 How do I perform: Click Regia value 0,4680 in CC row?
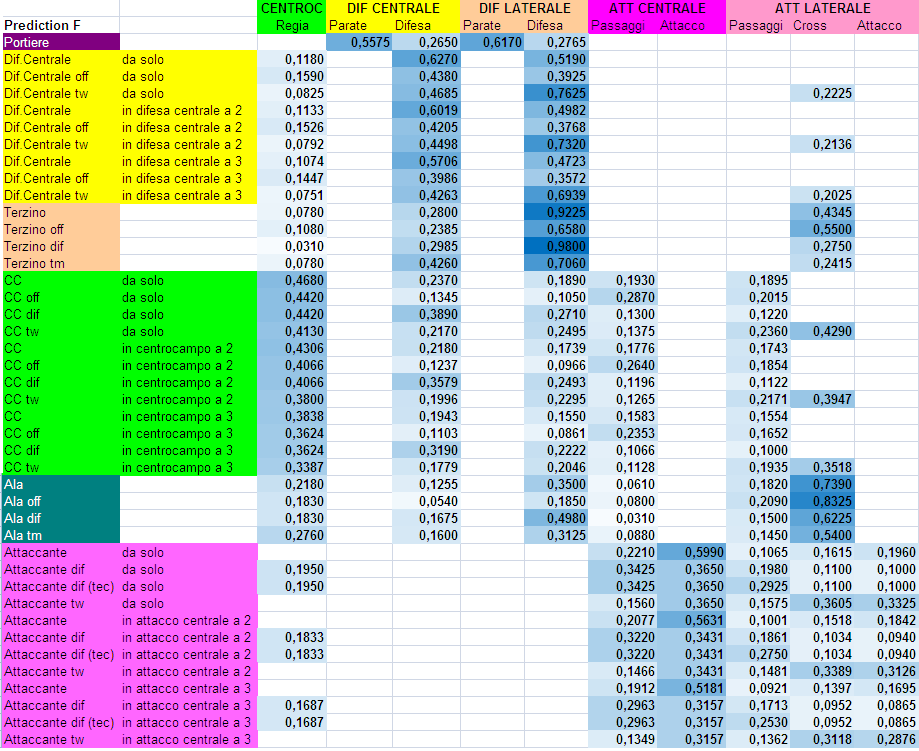coord(292,280)
